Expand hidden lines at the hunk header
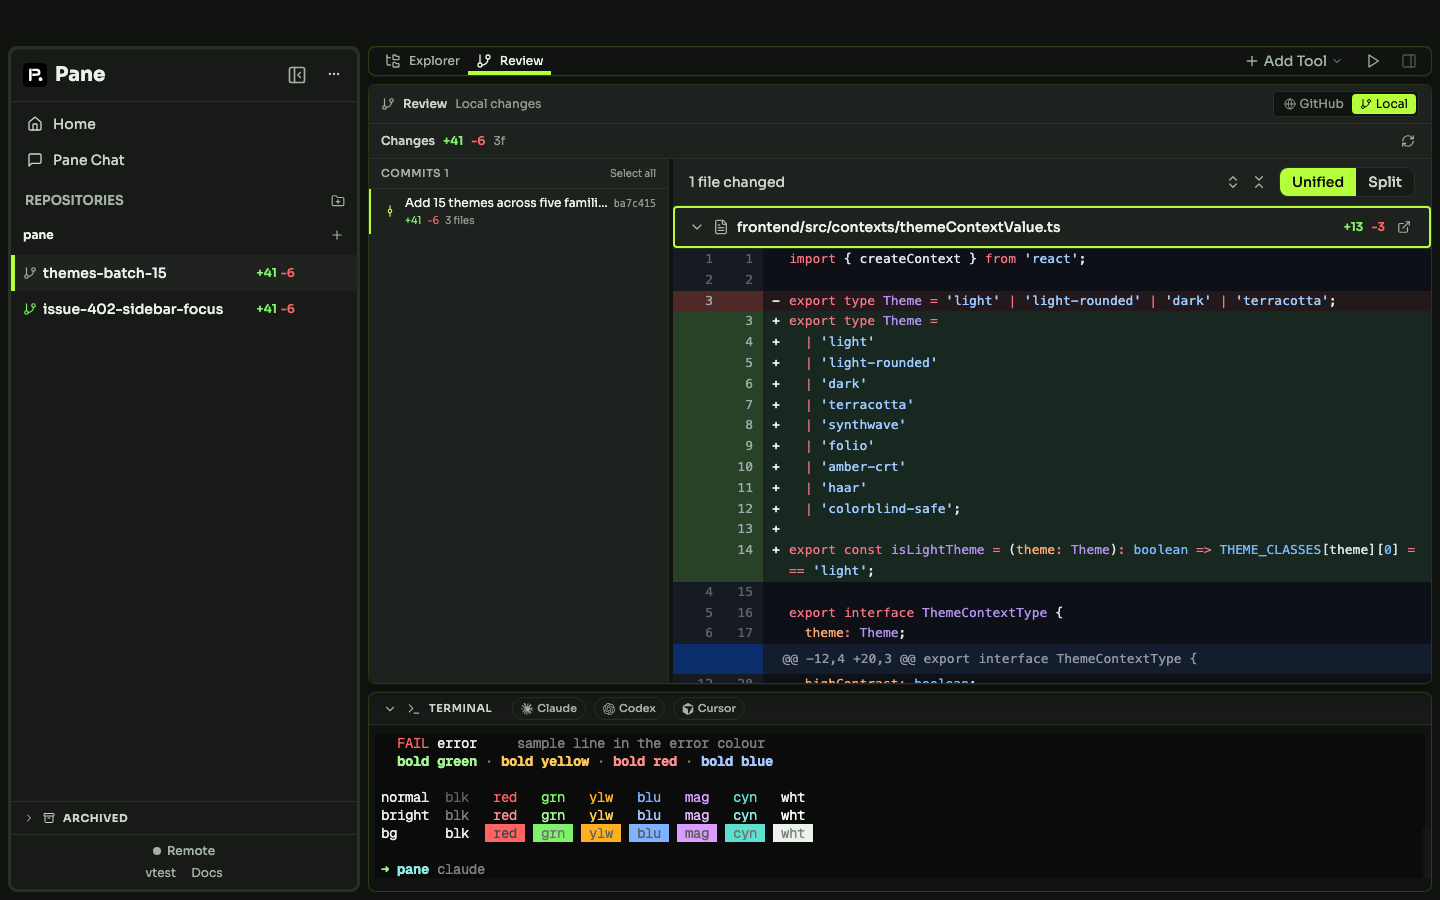This screenshot has width=1440, height=900. 718,659
